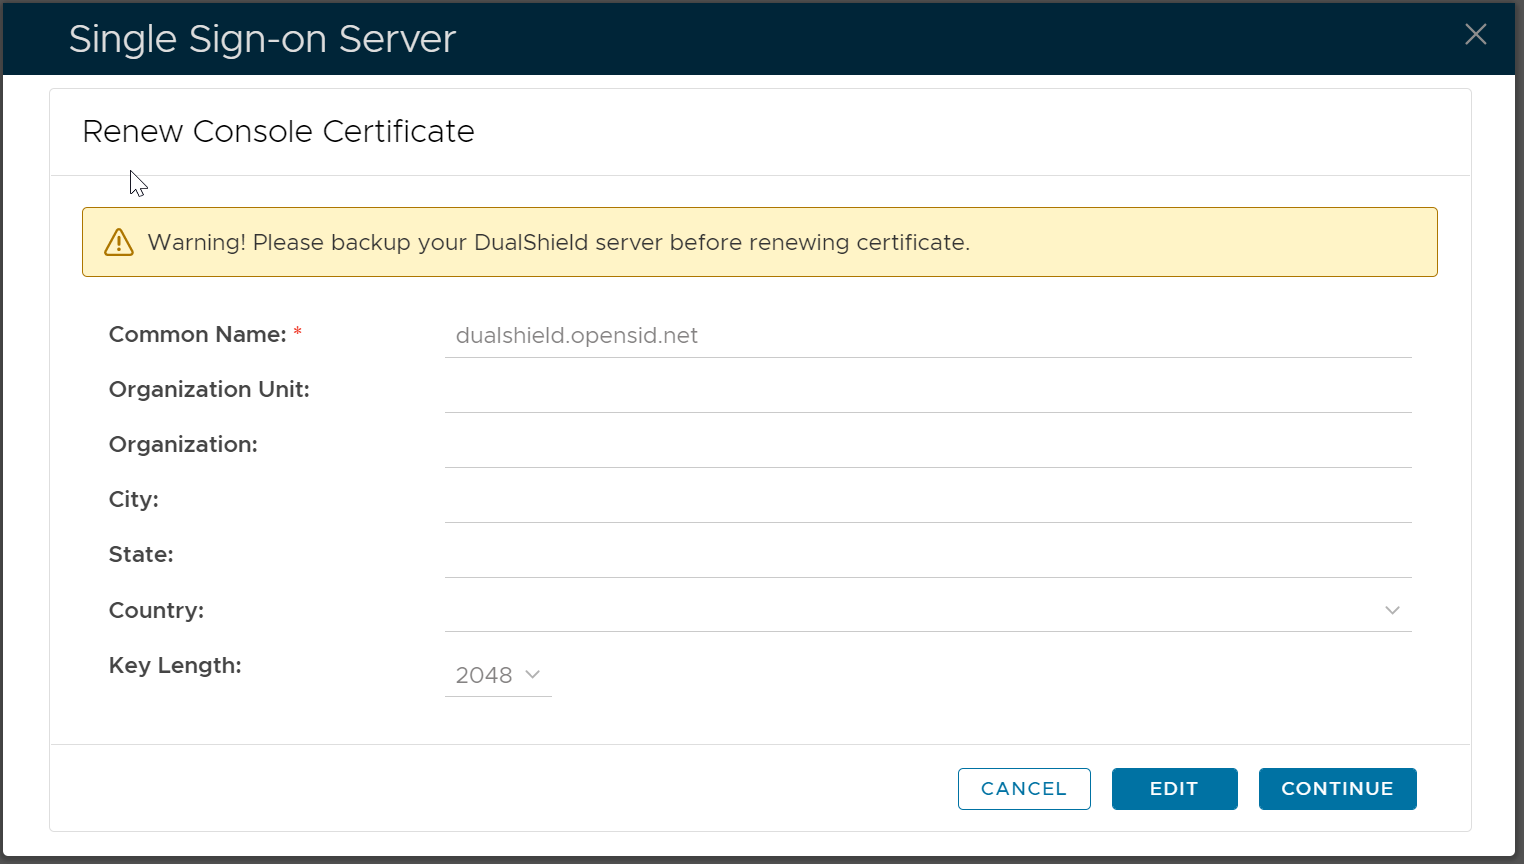Close the Single Sign-on Server dialog
1524x864 pixels.
(x=1475, y=35)
